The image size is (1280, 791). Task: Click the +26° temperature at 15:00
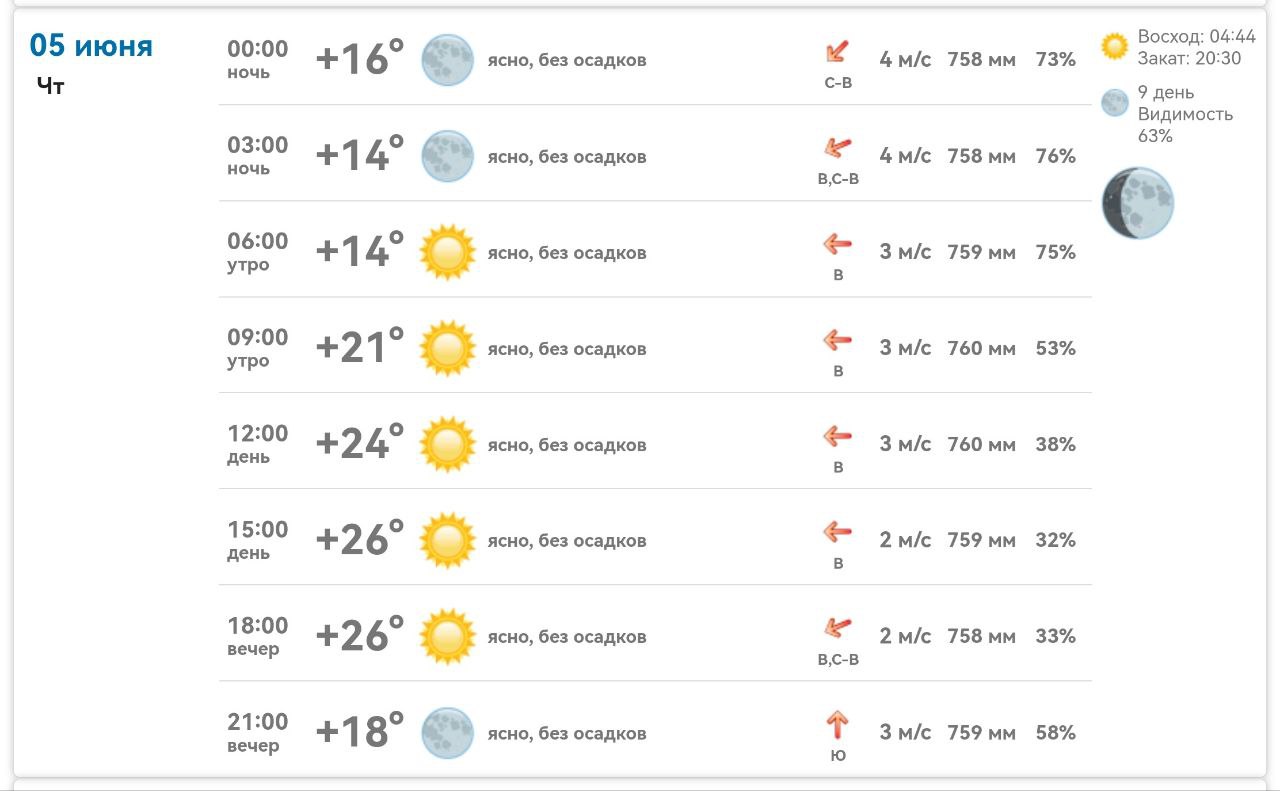[360, 540]
